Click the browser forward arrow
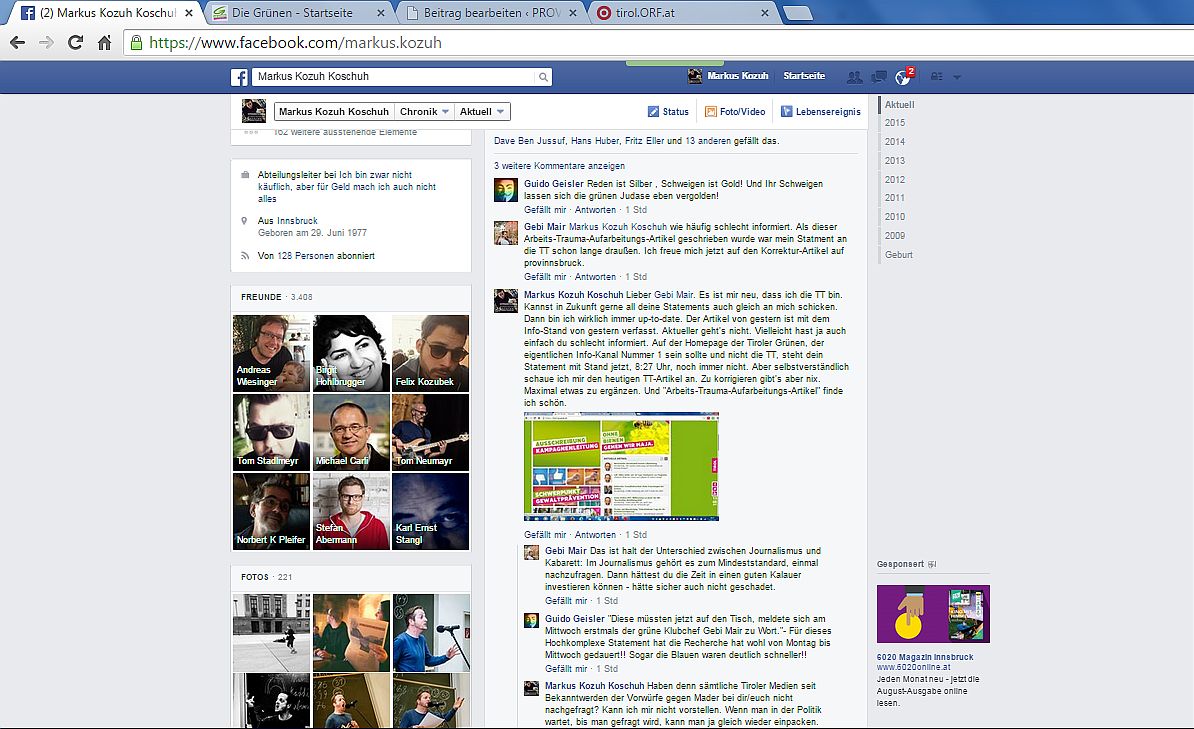The width and height of the screenshot is (1194, 729). [46, 43]
